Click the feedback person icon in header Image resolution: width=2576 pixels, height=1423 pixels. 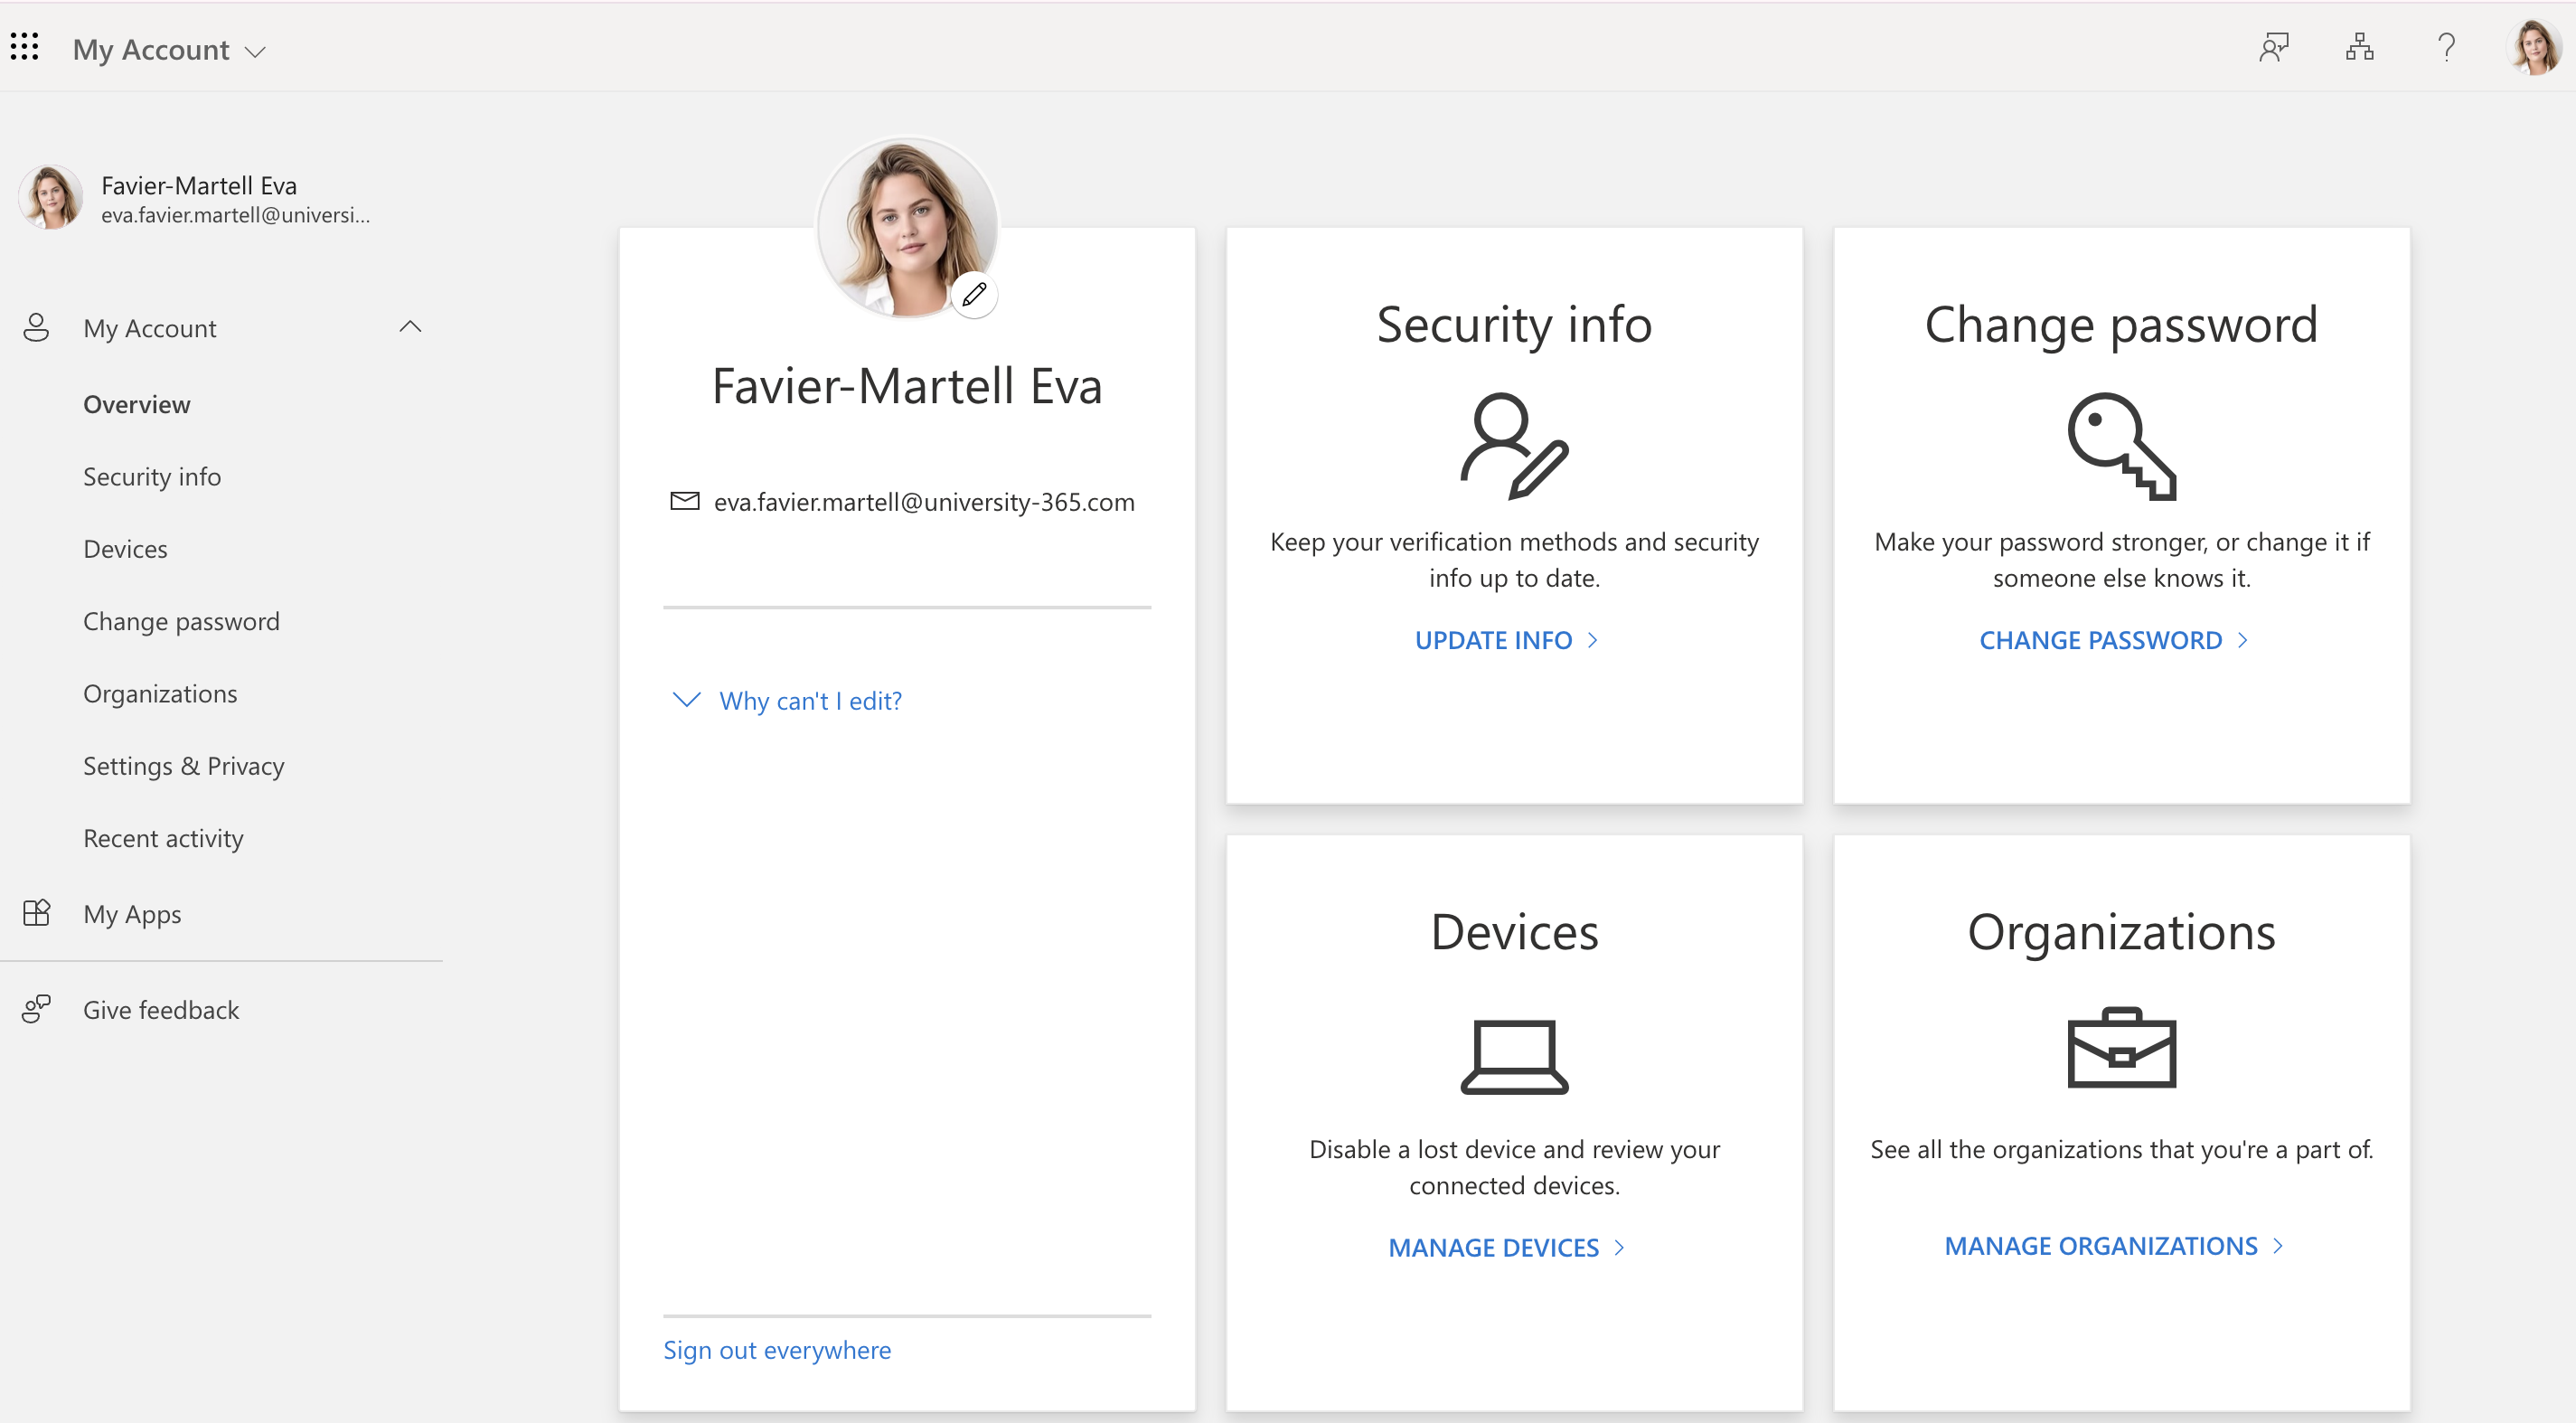coord(2273,47)
